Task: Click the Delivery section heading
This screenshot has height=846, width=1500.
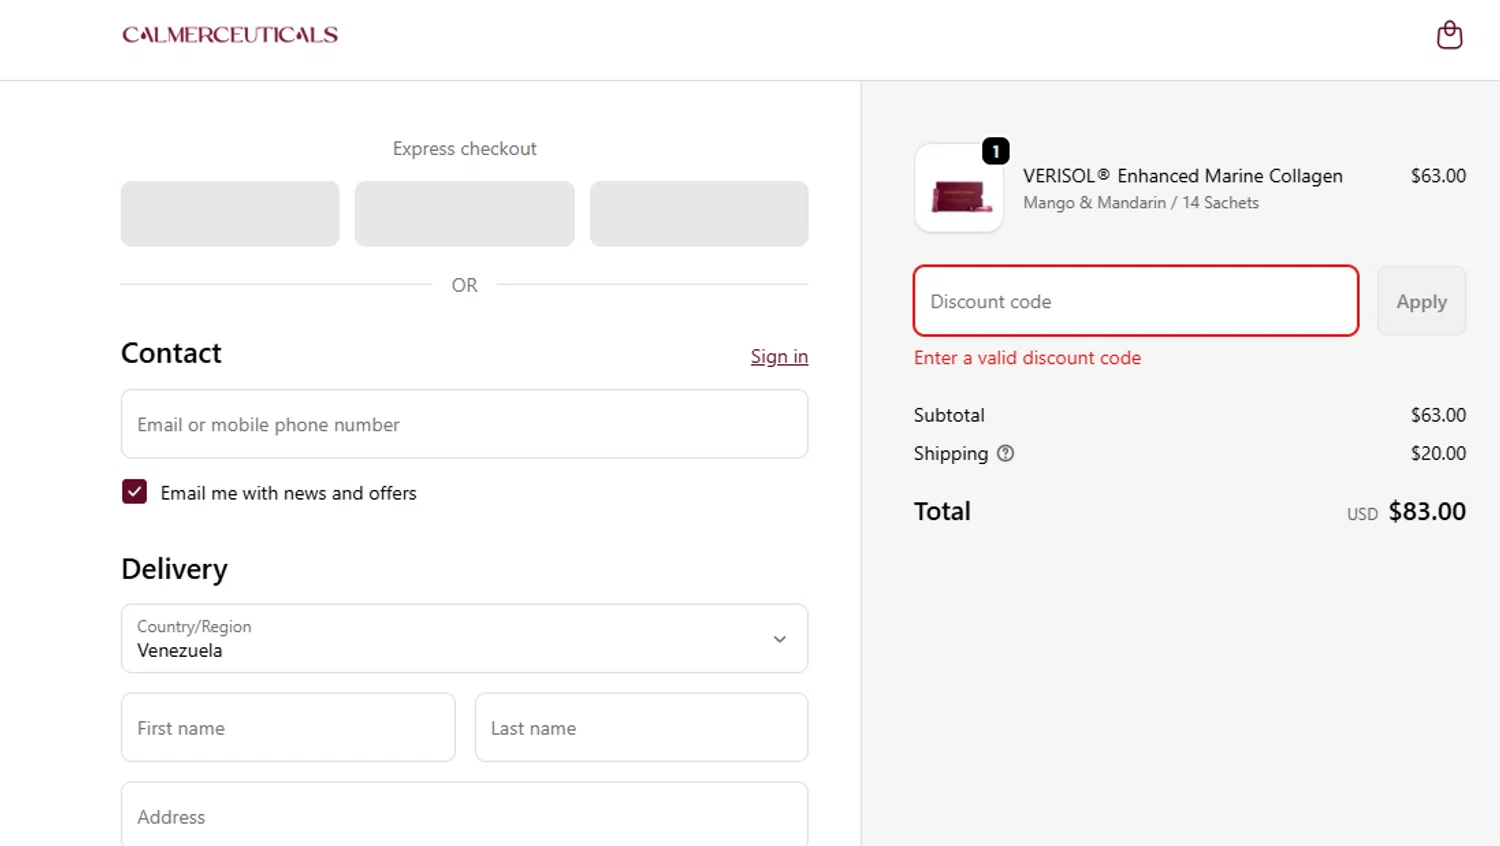Action: pyautogui.click(x=174, y=569)
